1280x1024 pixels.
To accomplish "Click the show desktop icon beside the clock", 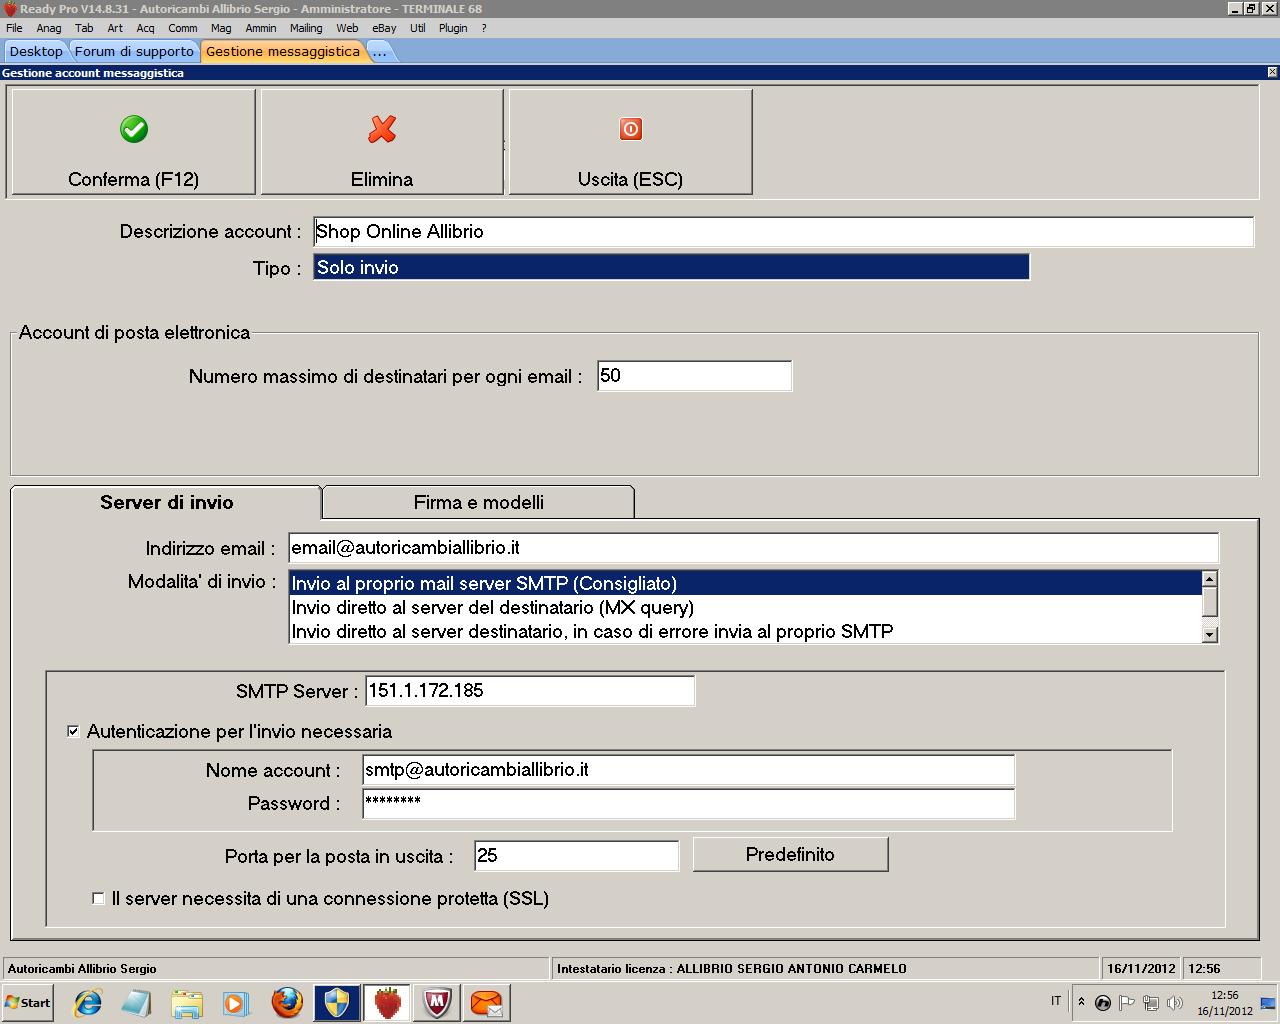I will coord(1269,1002).
